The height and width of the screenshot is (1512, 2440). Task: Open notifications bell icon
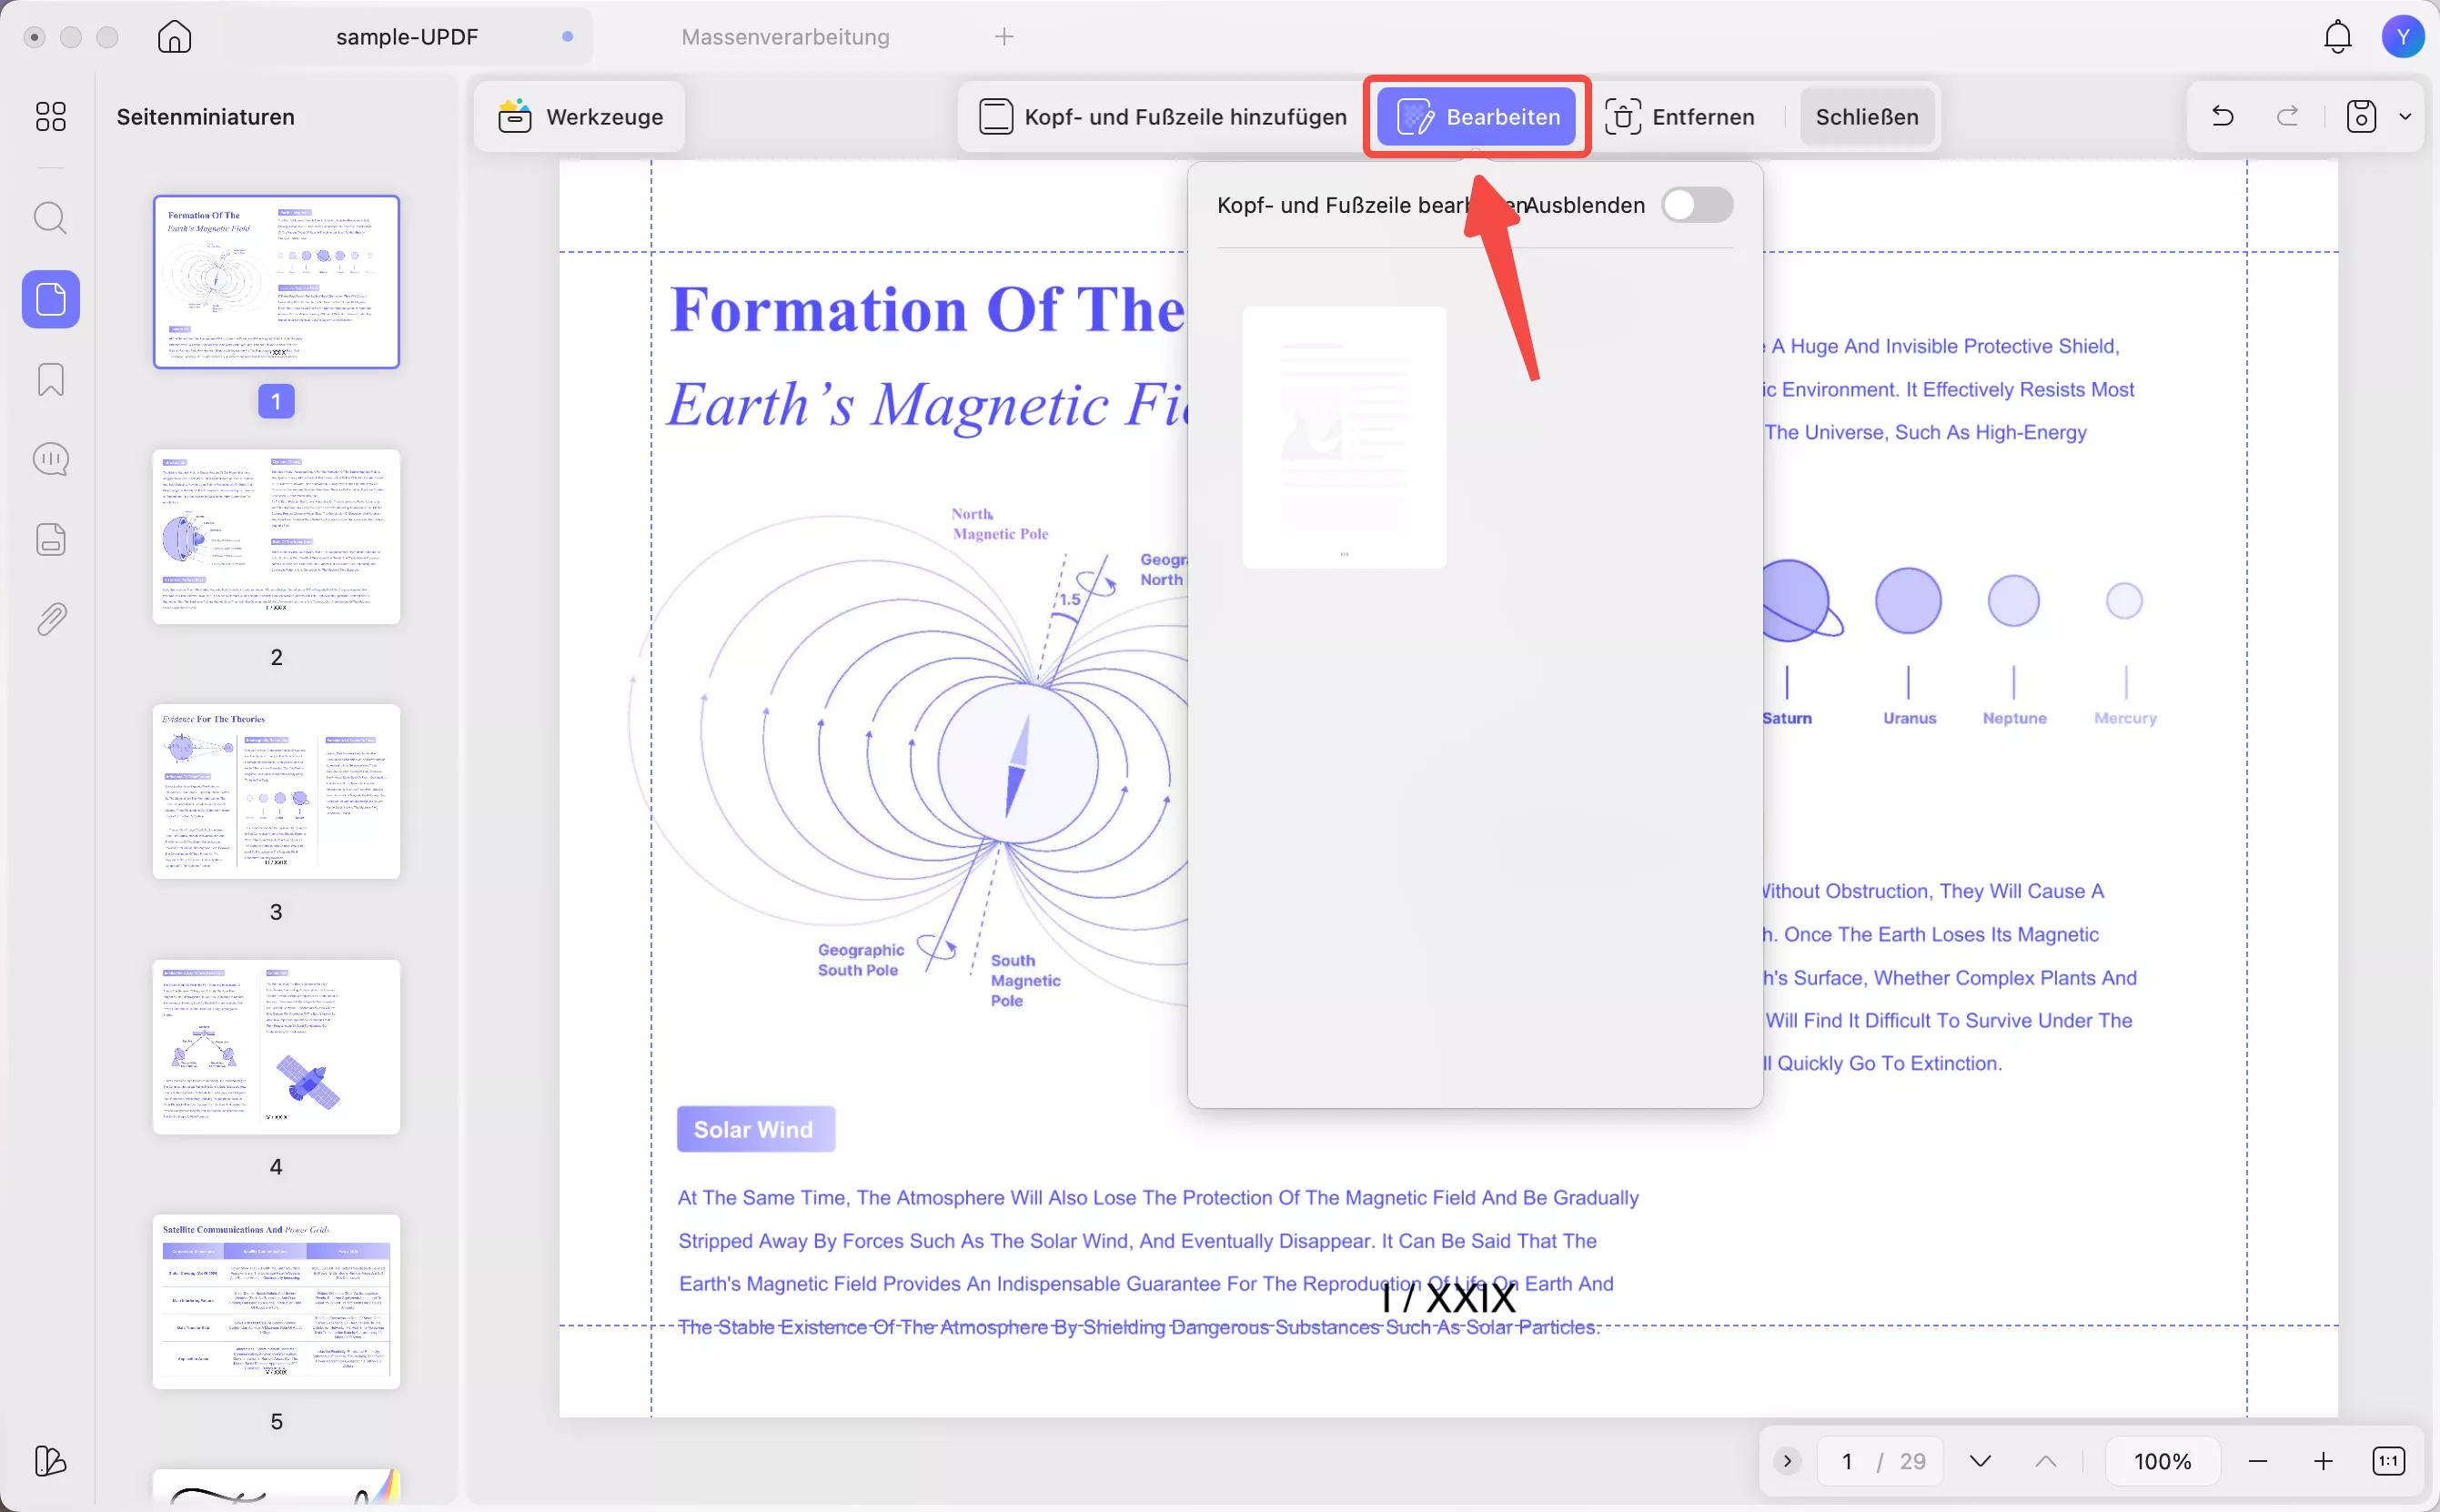[x=2337, y=37]
